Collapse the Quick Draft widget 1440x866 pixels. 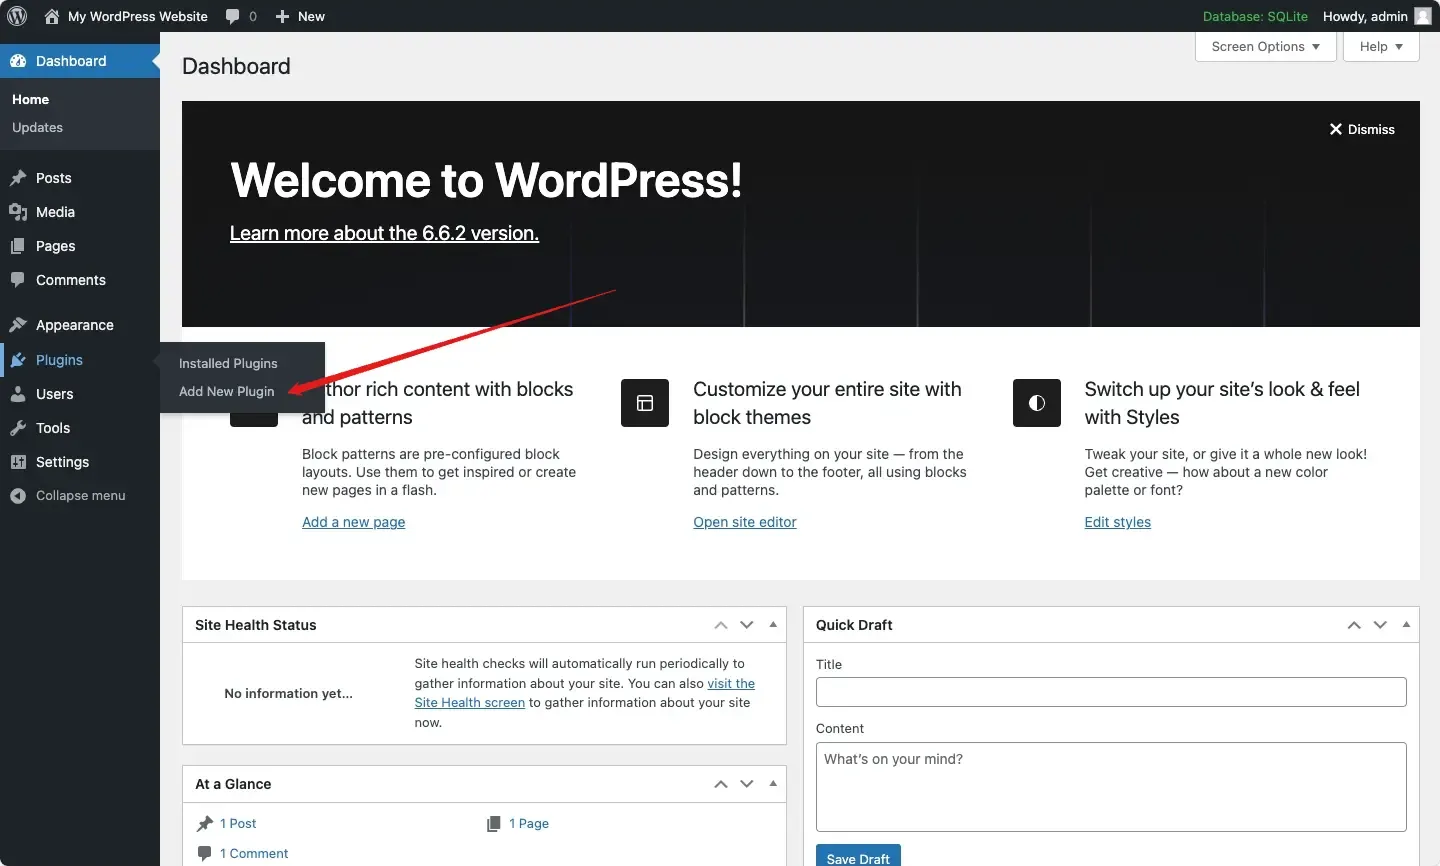point(1406,625)
